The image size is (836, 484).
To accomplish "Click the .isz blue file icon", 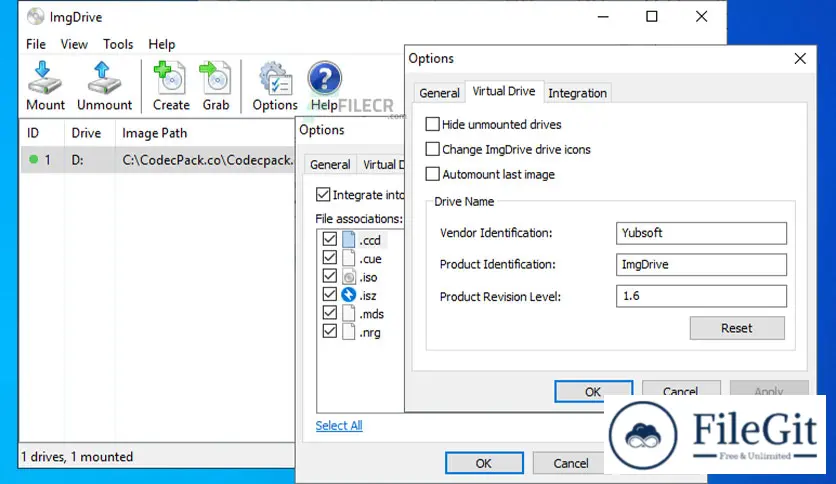I will pos(349,295).
